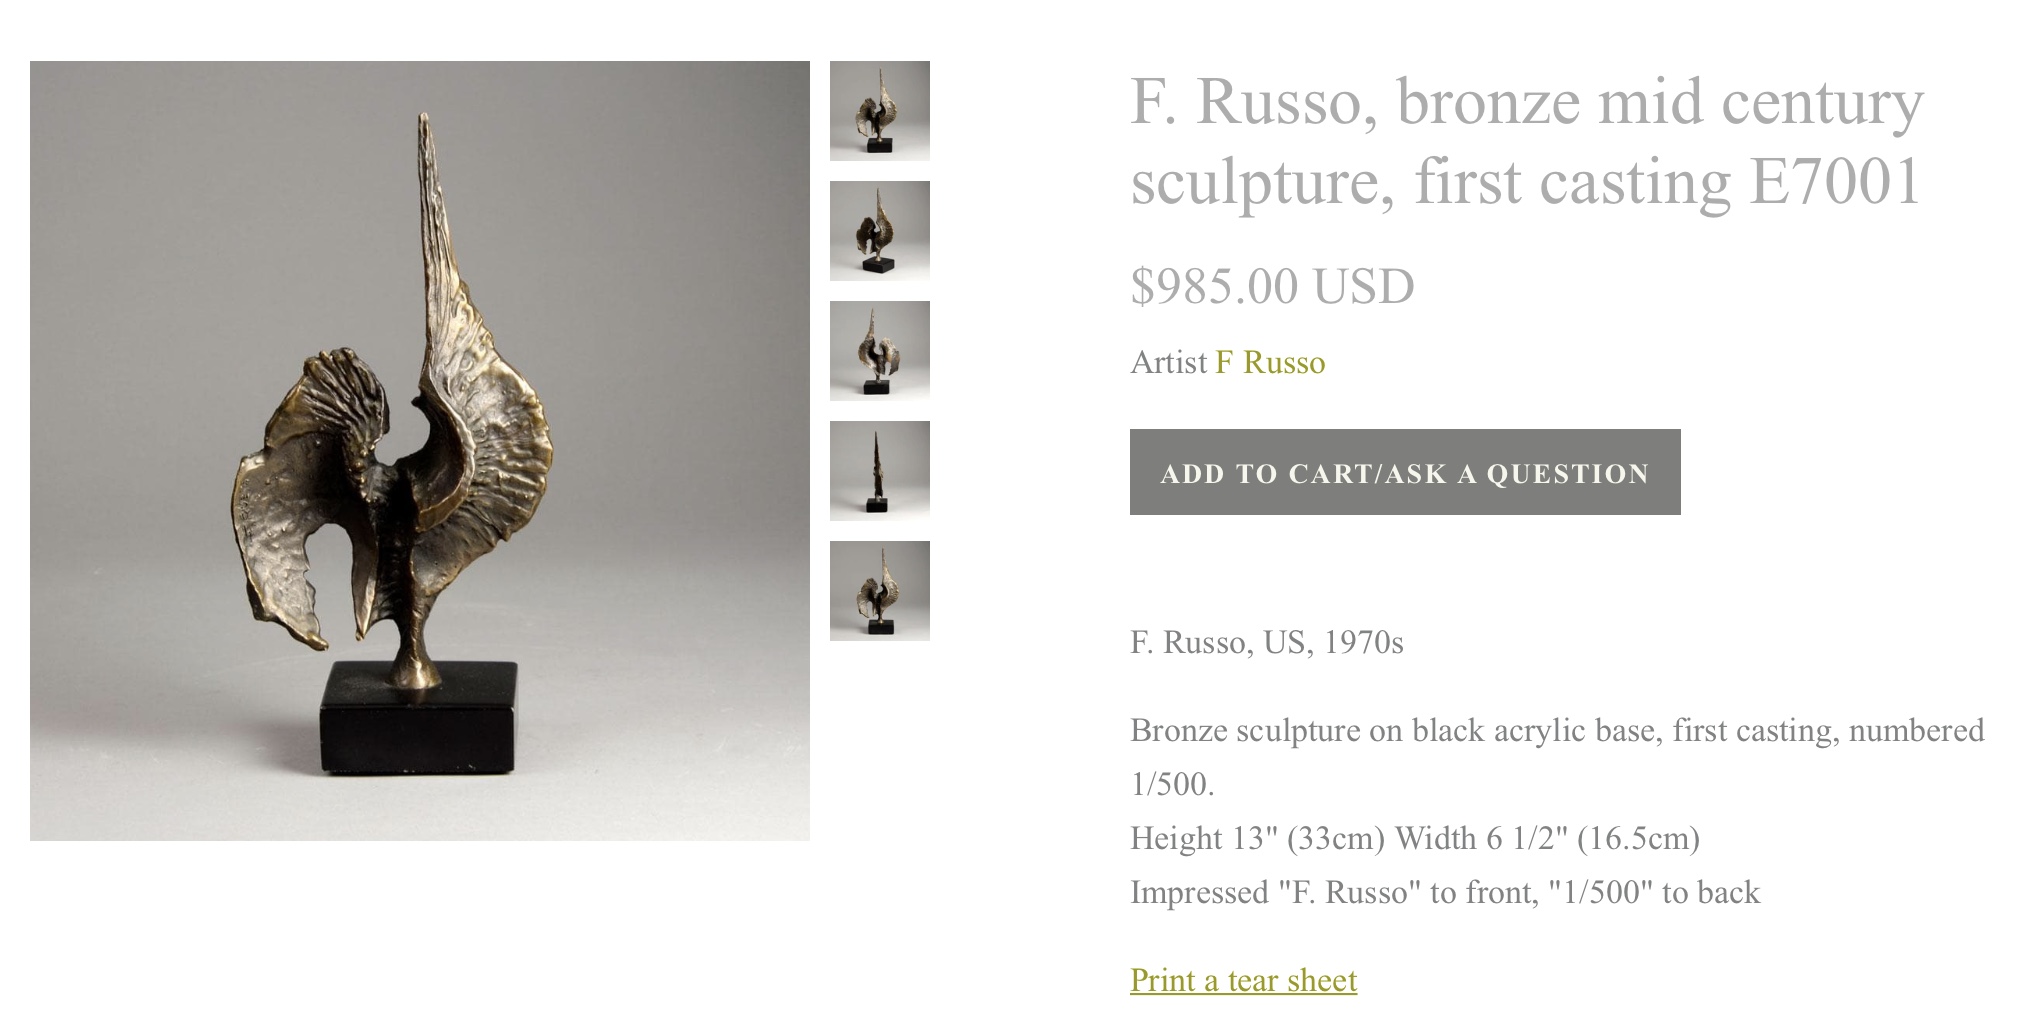
Task: Select the third sculpture thumbnail
Action: click(x=879, y=351)
